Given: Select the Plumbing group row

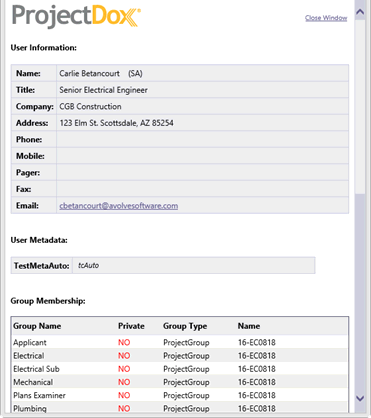Looking at the screenshot, I should click(180, 408).
